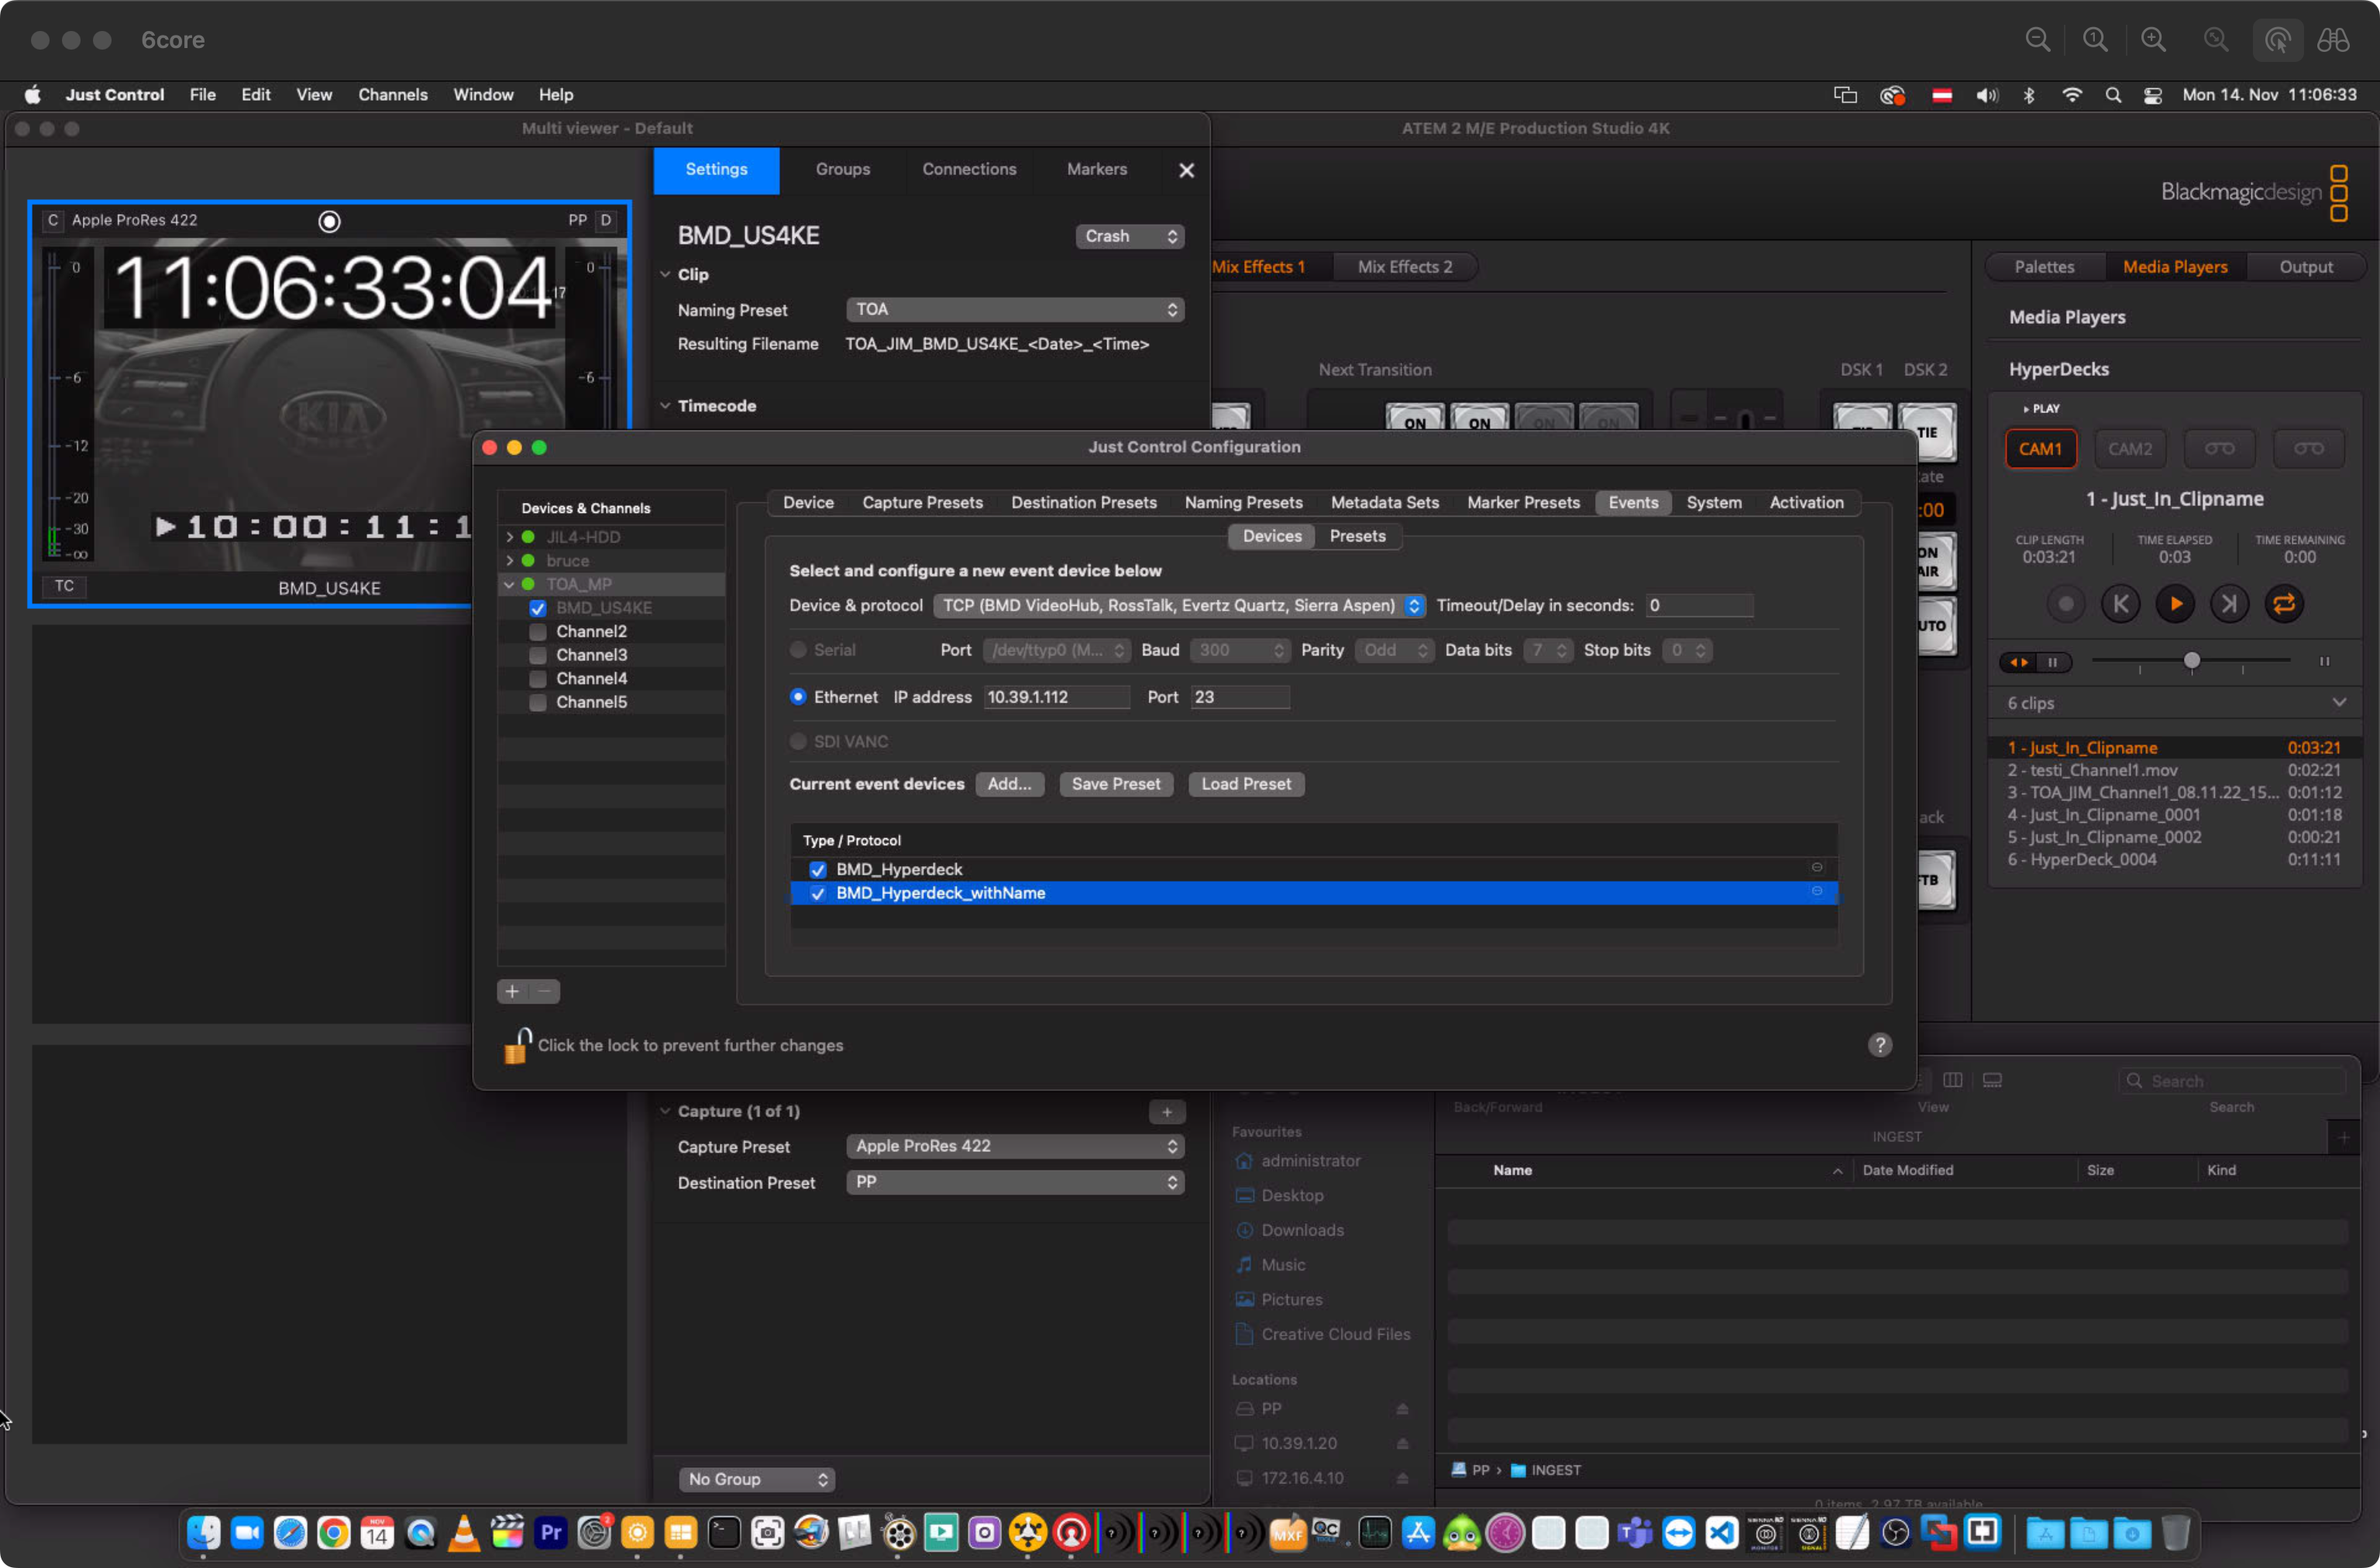The height and width of the screenshot is (1568, 2380).
Task: Switch to the Connections tab
Action: point(968,170)
